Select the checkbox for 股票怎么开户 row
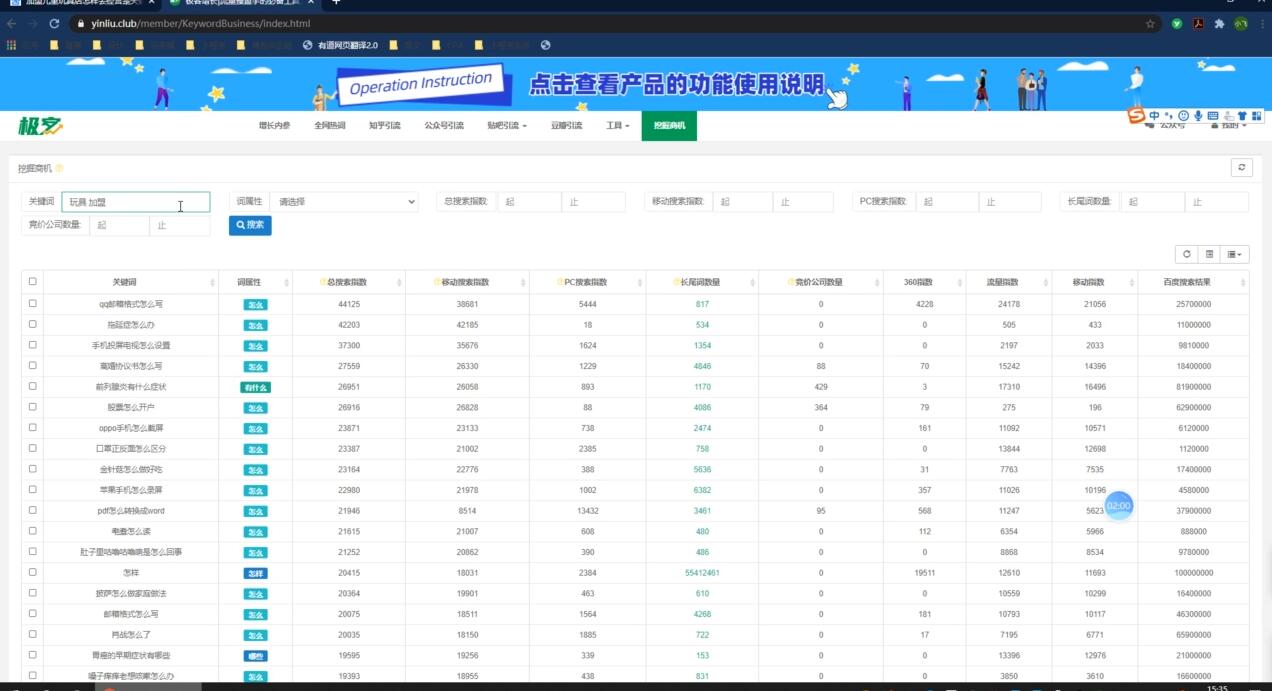 click(x=33, y=407)
